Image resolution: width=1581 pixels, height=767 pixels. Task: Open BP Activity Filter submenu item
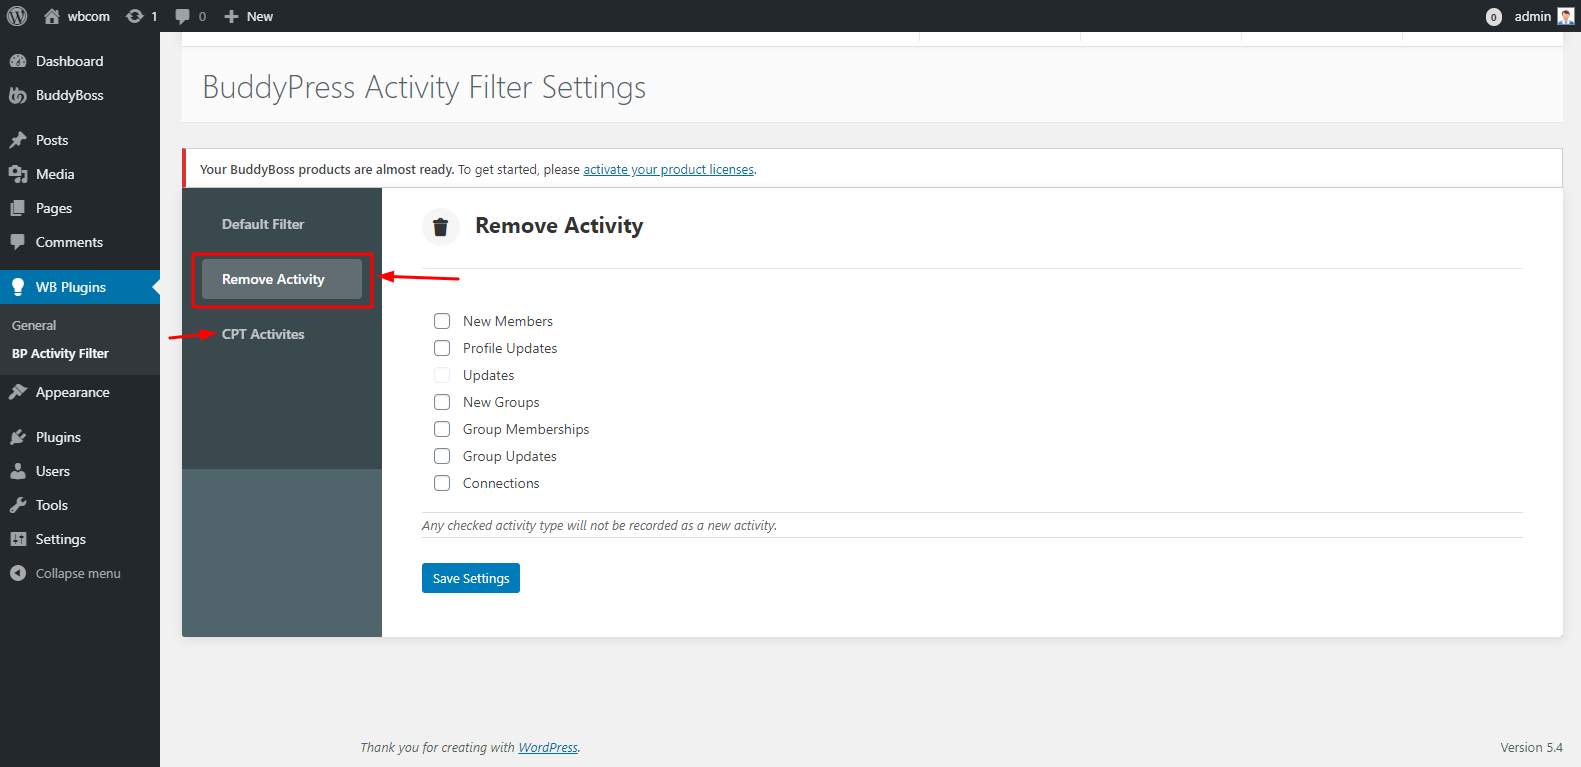(60, 353)
